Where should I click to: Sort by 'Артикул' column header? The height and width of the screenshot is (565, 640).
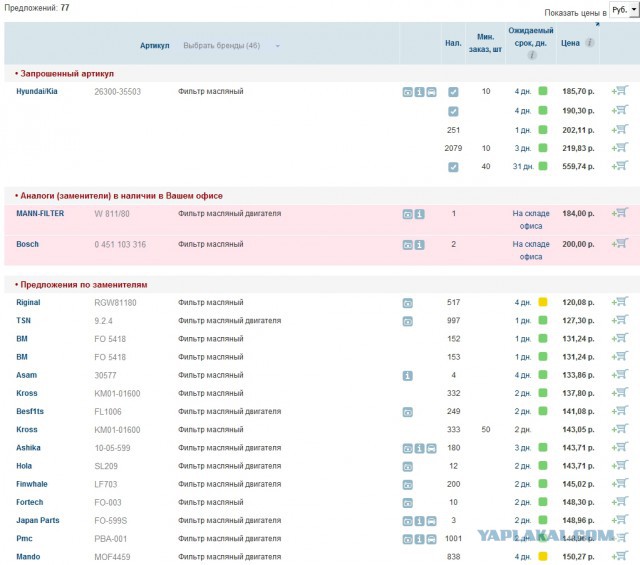click(155, 46)
